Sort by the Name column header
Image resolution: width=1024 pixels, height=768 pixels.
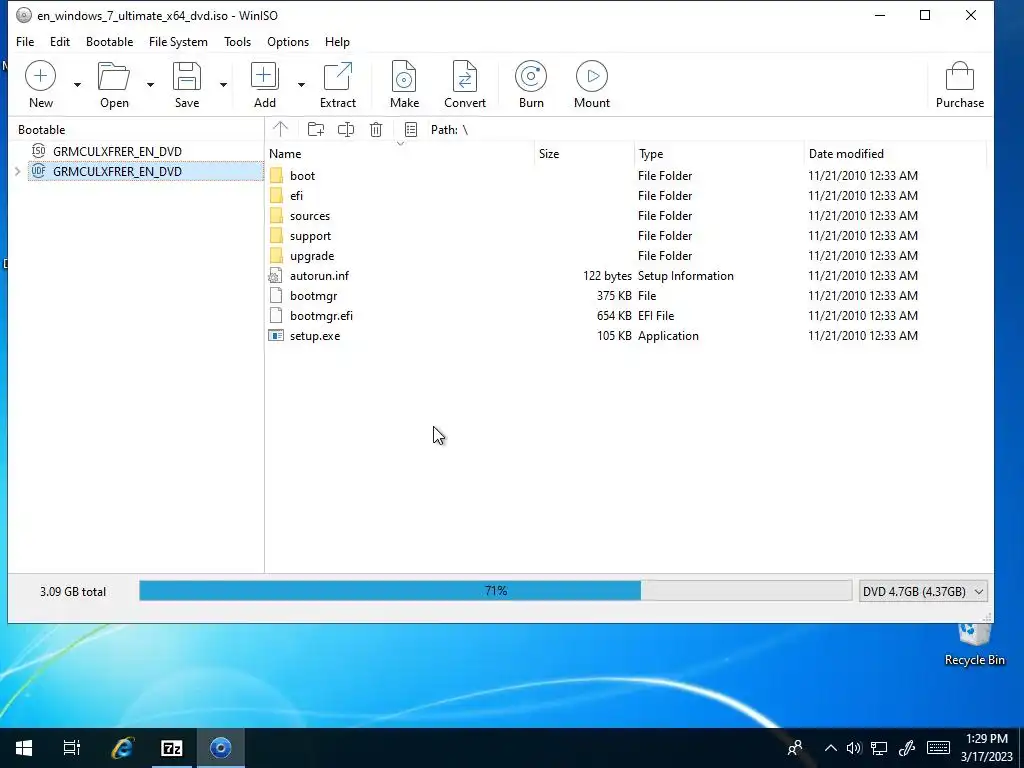pos(400,154)
